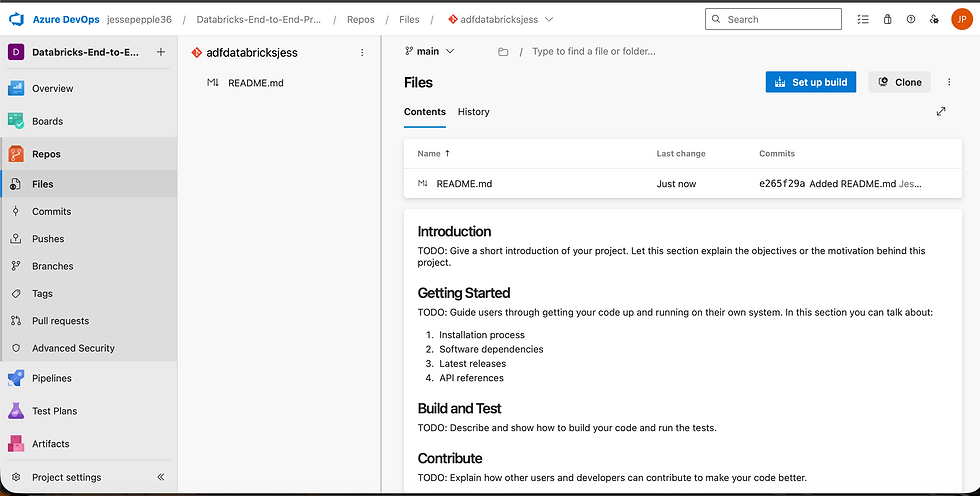Open the User settings icon
Image resolution: width=980 pixels, height=496 pixels.
[933, 19]
